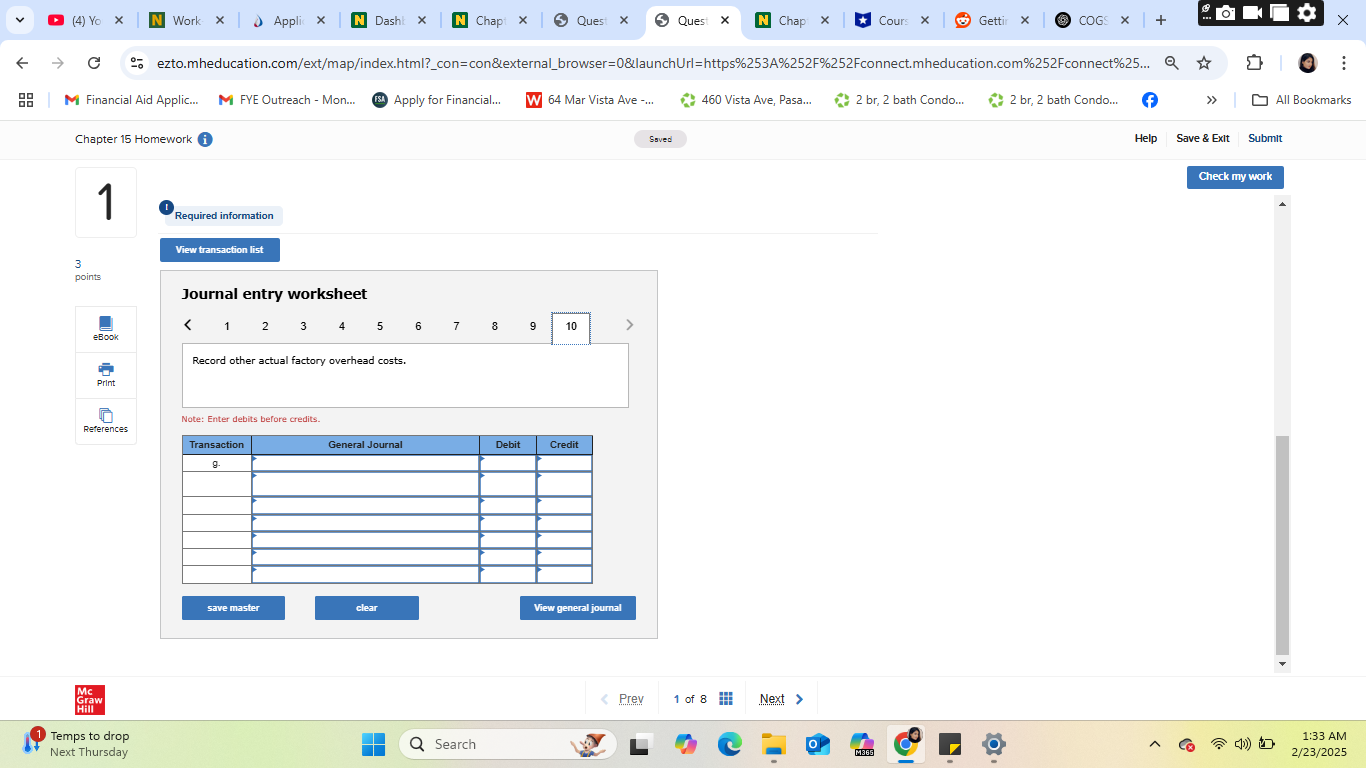Go to next journal entry with right chevron
This screenshot has width=1366, height=768.
point(629,325)
